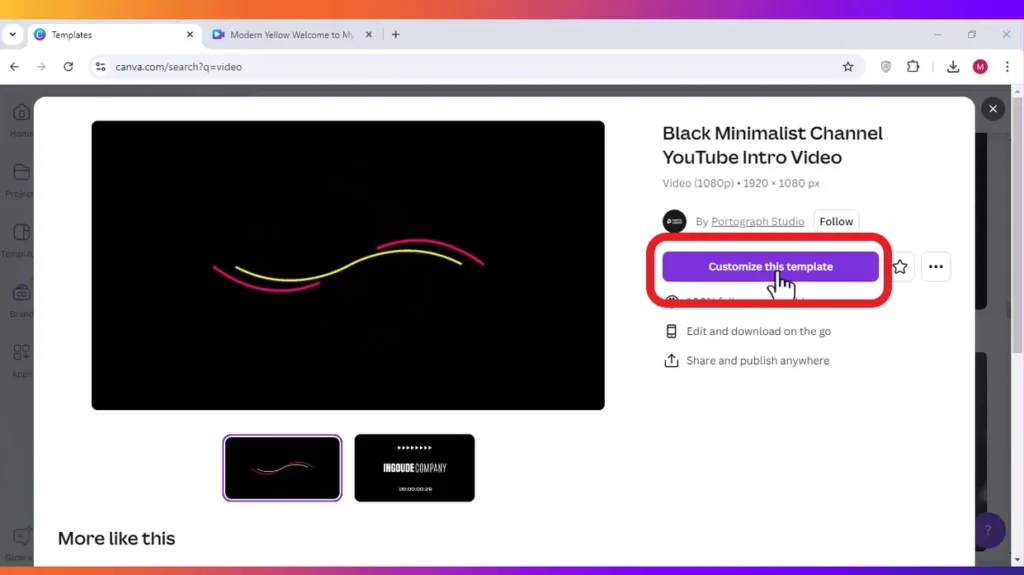Reload the current page

click(68, 67)
